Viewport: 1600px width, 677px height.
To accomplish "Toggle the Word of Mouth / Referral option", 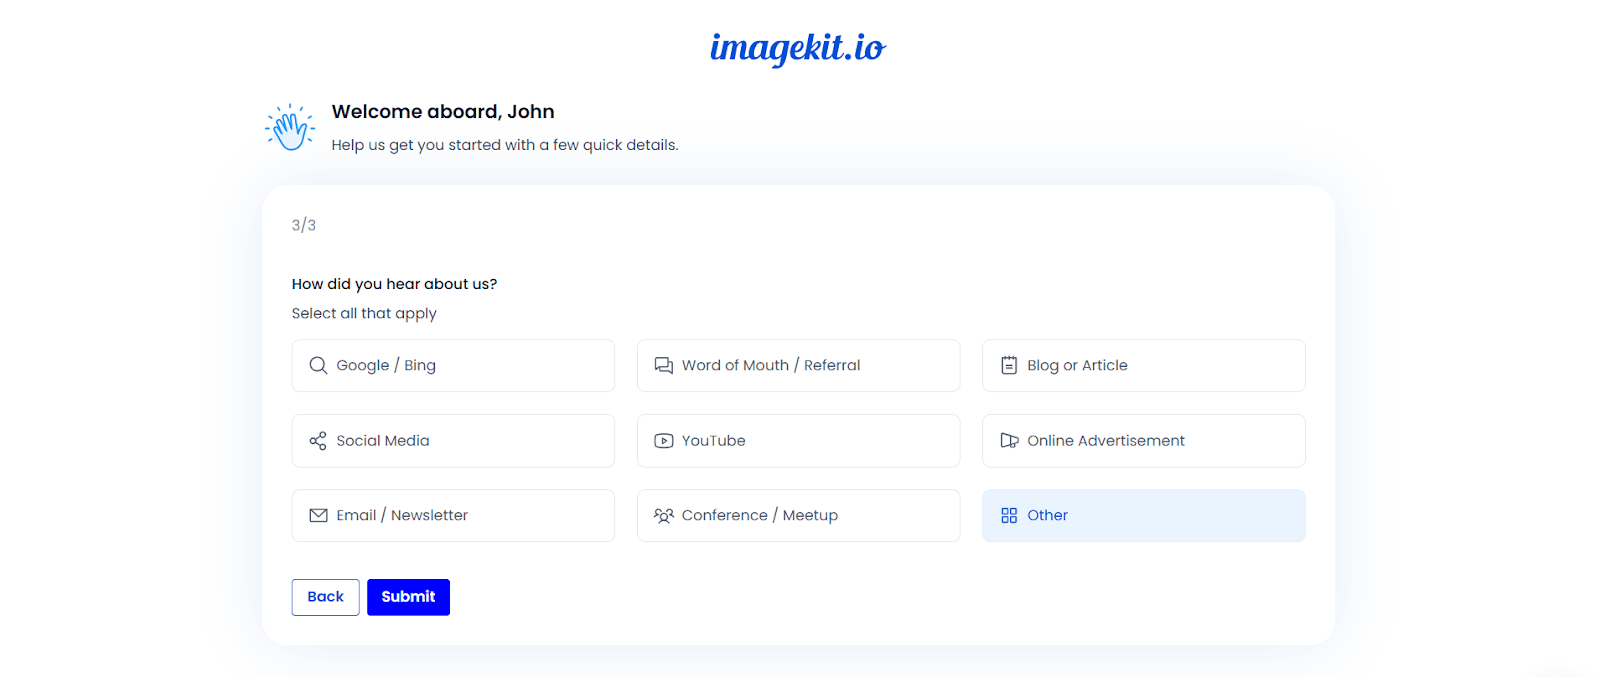I will [797, 365].
